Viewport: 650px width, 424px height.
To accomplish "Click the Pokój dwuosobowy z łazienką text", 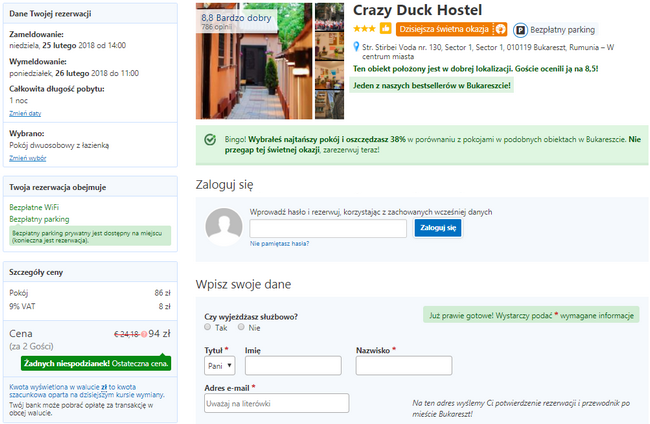I will coord(59,145).
